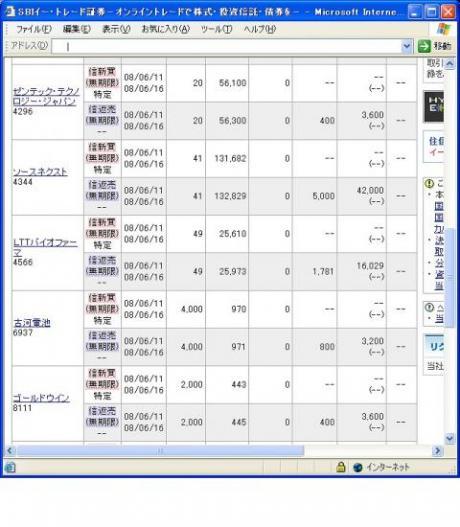Click the horizontal scrollbar right arrow

437,450
